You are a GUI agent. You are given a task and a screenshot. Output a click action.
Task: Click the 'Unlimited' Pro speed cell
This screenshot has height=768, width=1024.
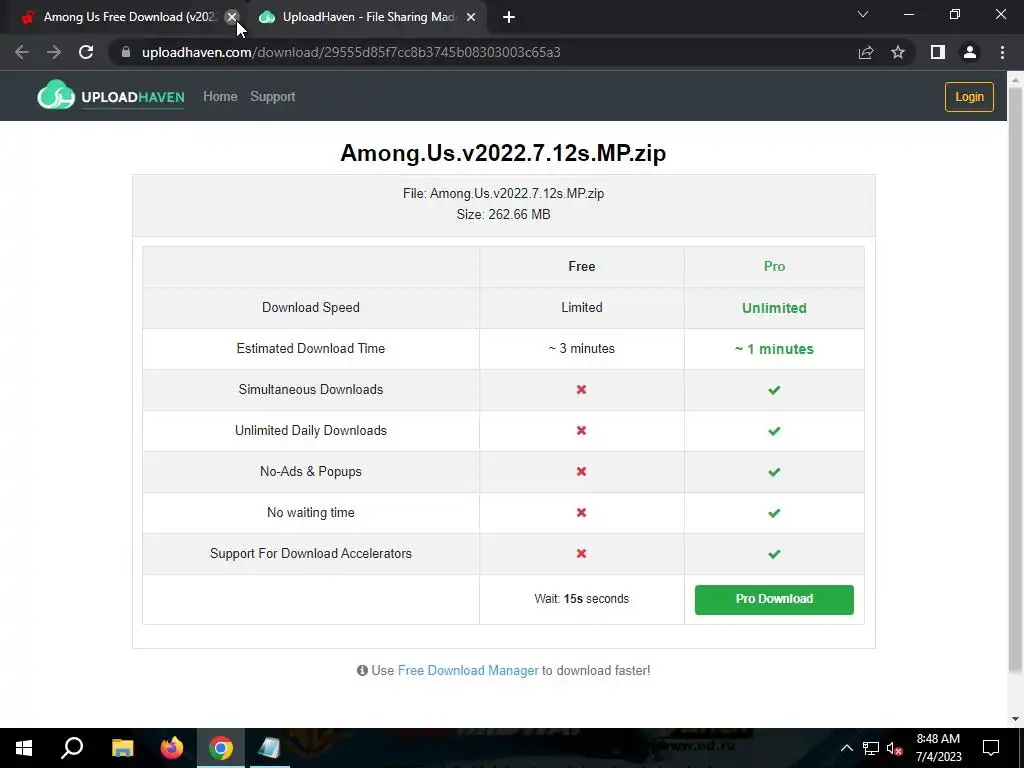click(774, 308)
